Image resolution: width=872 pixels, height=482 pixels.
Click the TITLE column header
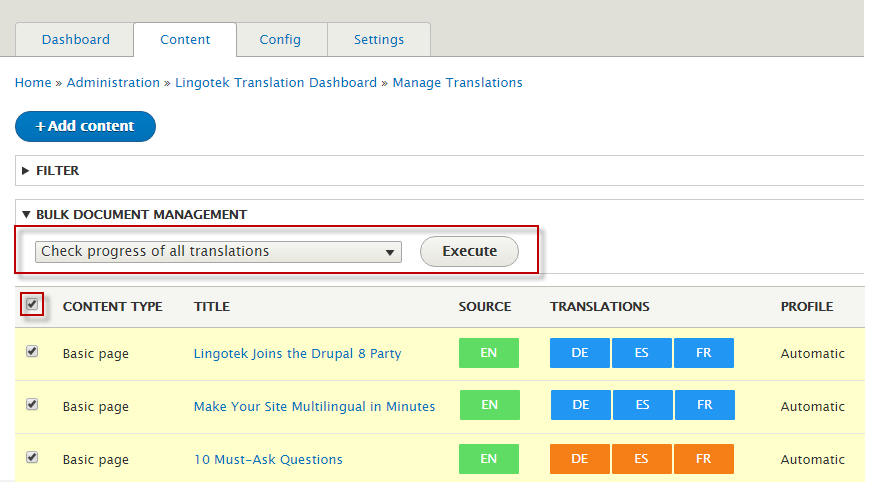[x=212, y=307]
